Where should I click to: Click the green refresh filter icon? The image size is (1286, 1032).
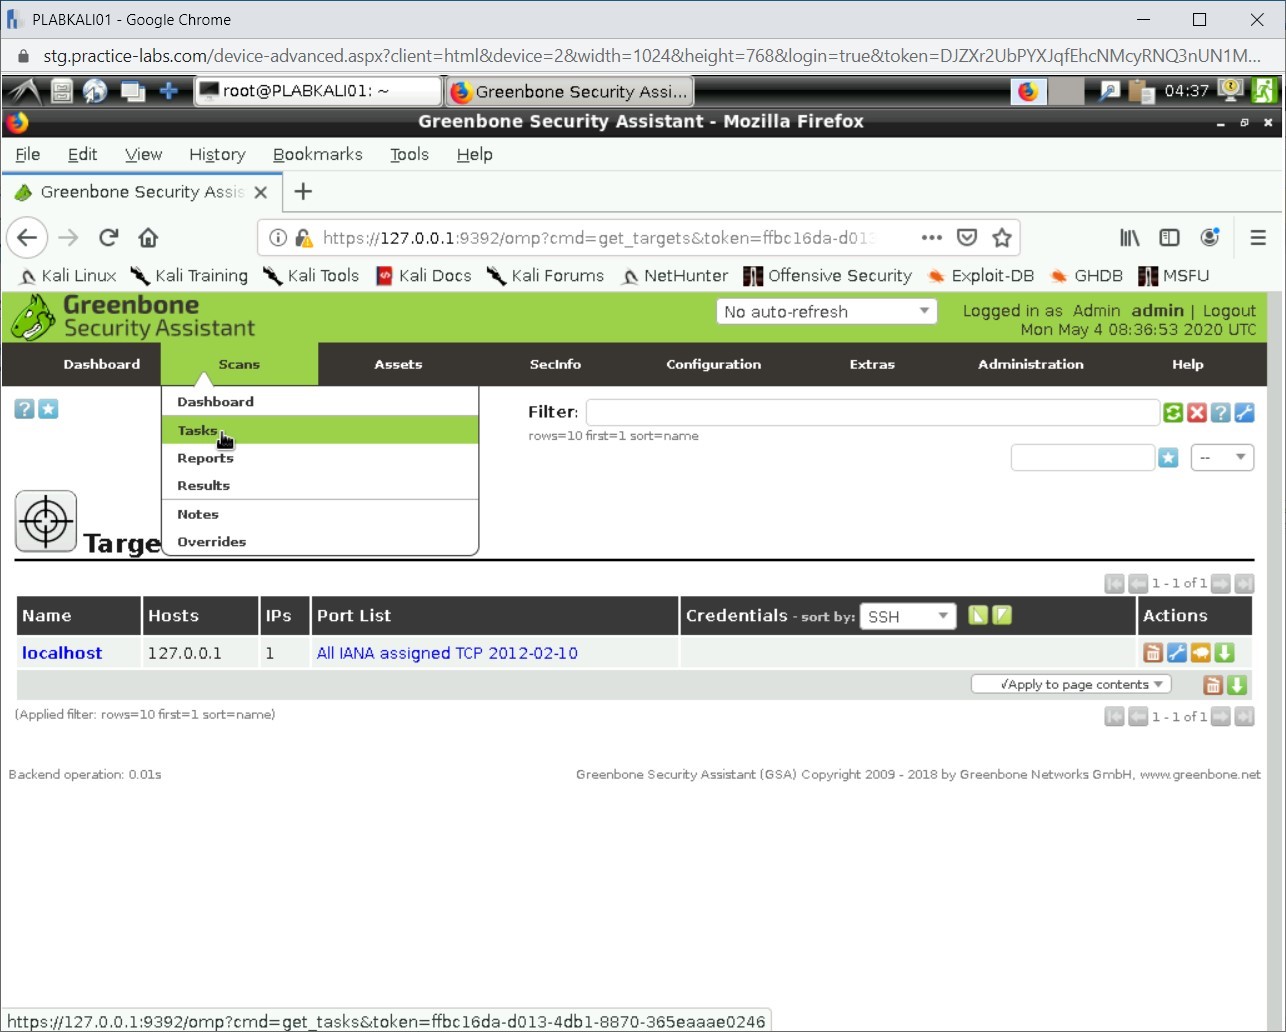(1173, 412)
